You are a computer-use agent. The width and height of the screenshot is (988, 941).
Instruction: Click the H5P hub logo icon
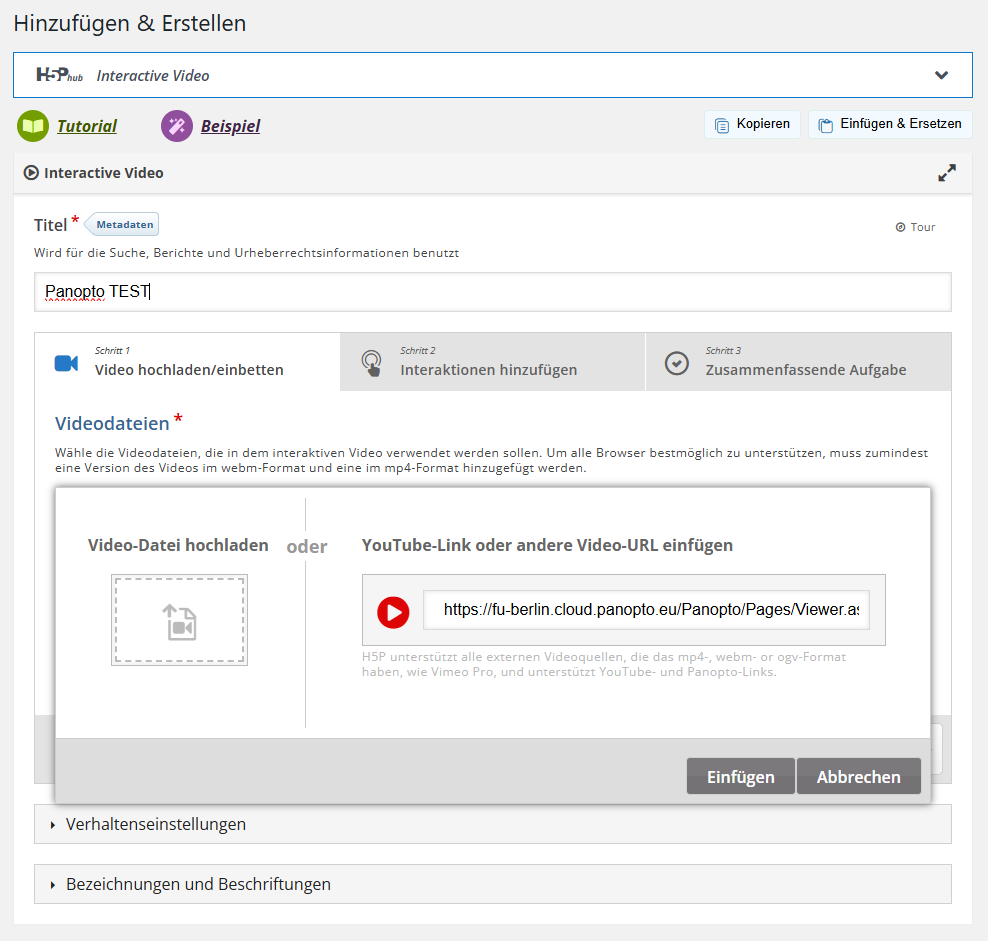[x=59, y=75]
